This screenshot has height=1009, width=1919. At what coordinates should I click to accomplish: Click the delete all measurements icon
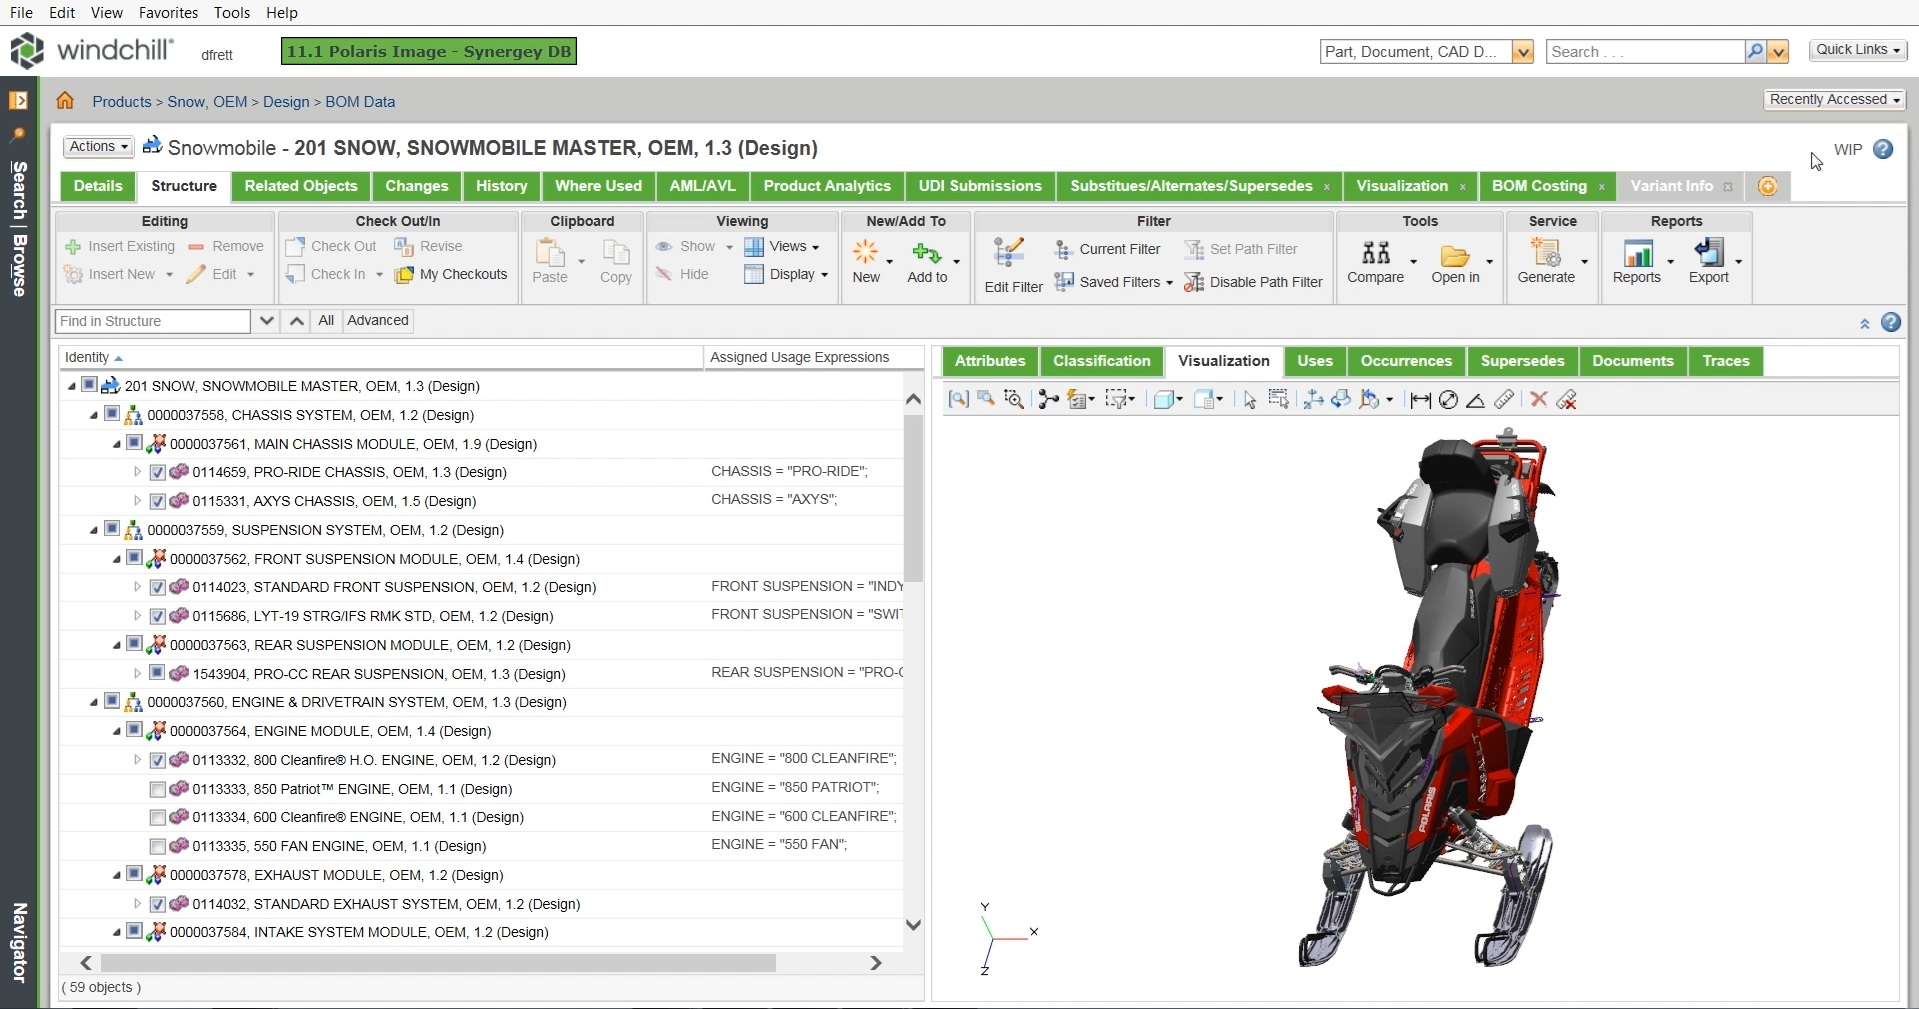click(1567, 400)
